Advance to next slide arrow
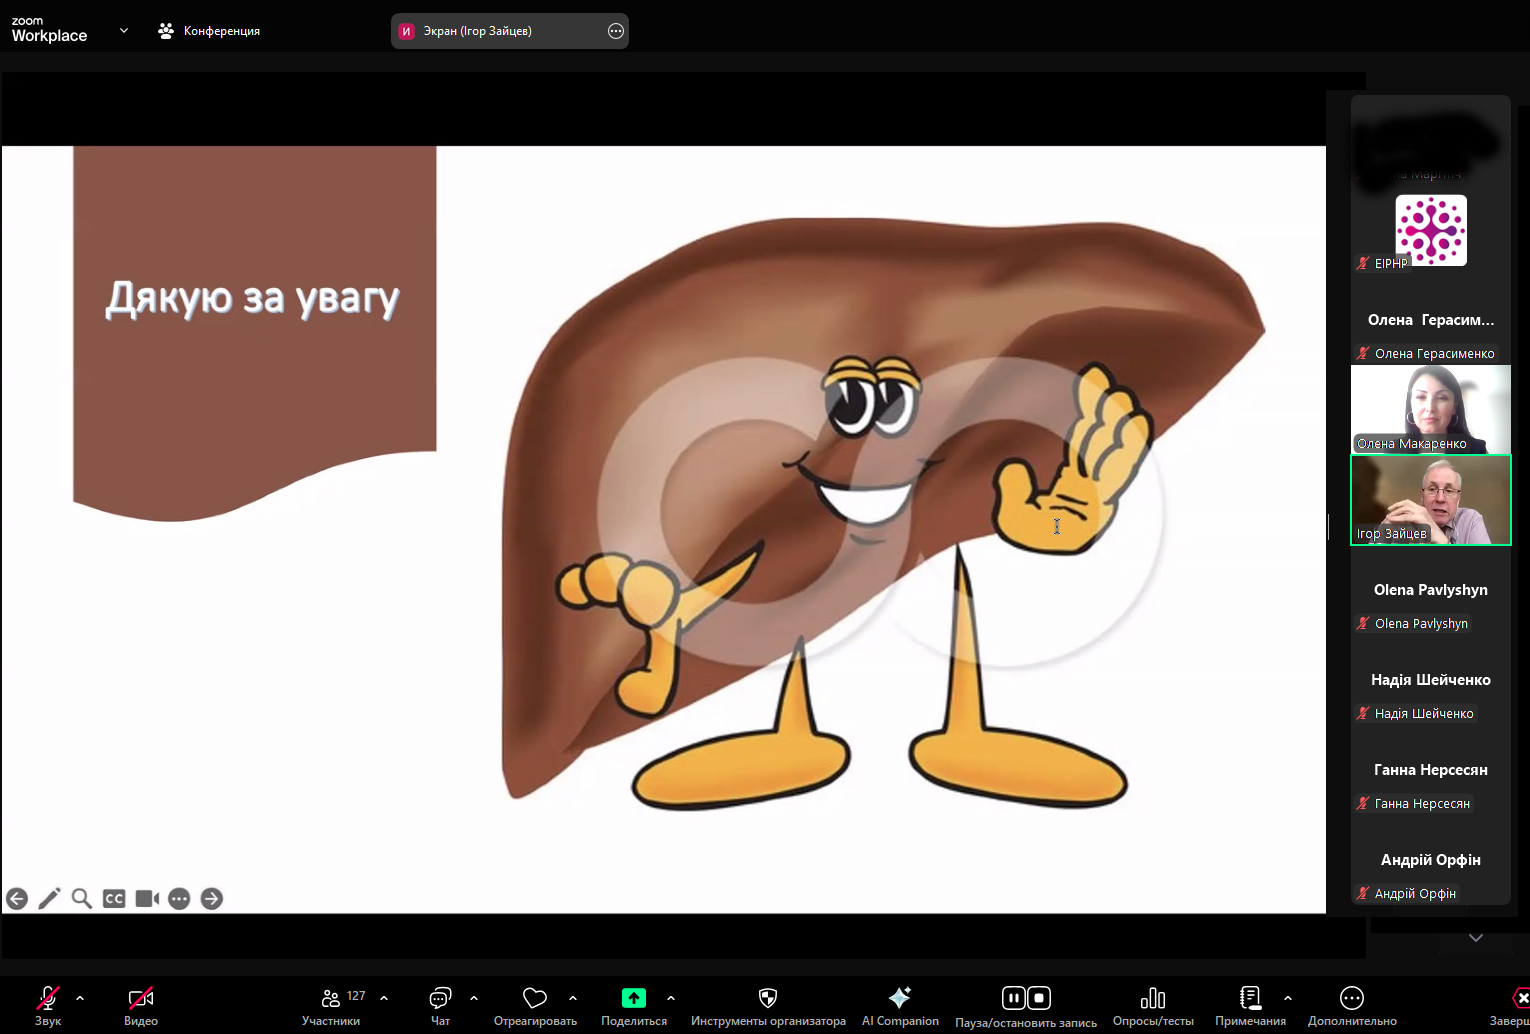The width and height of the screenshot is (1530, 1034). (x=211, y=898)
